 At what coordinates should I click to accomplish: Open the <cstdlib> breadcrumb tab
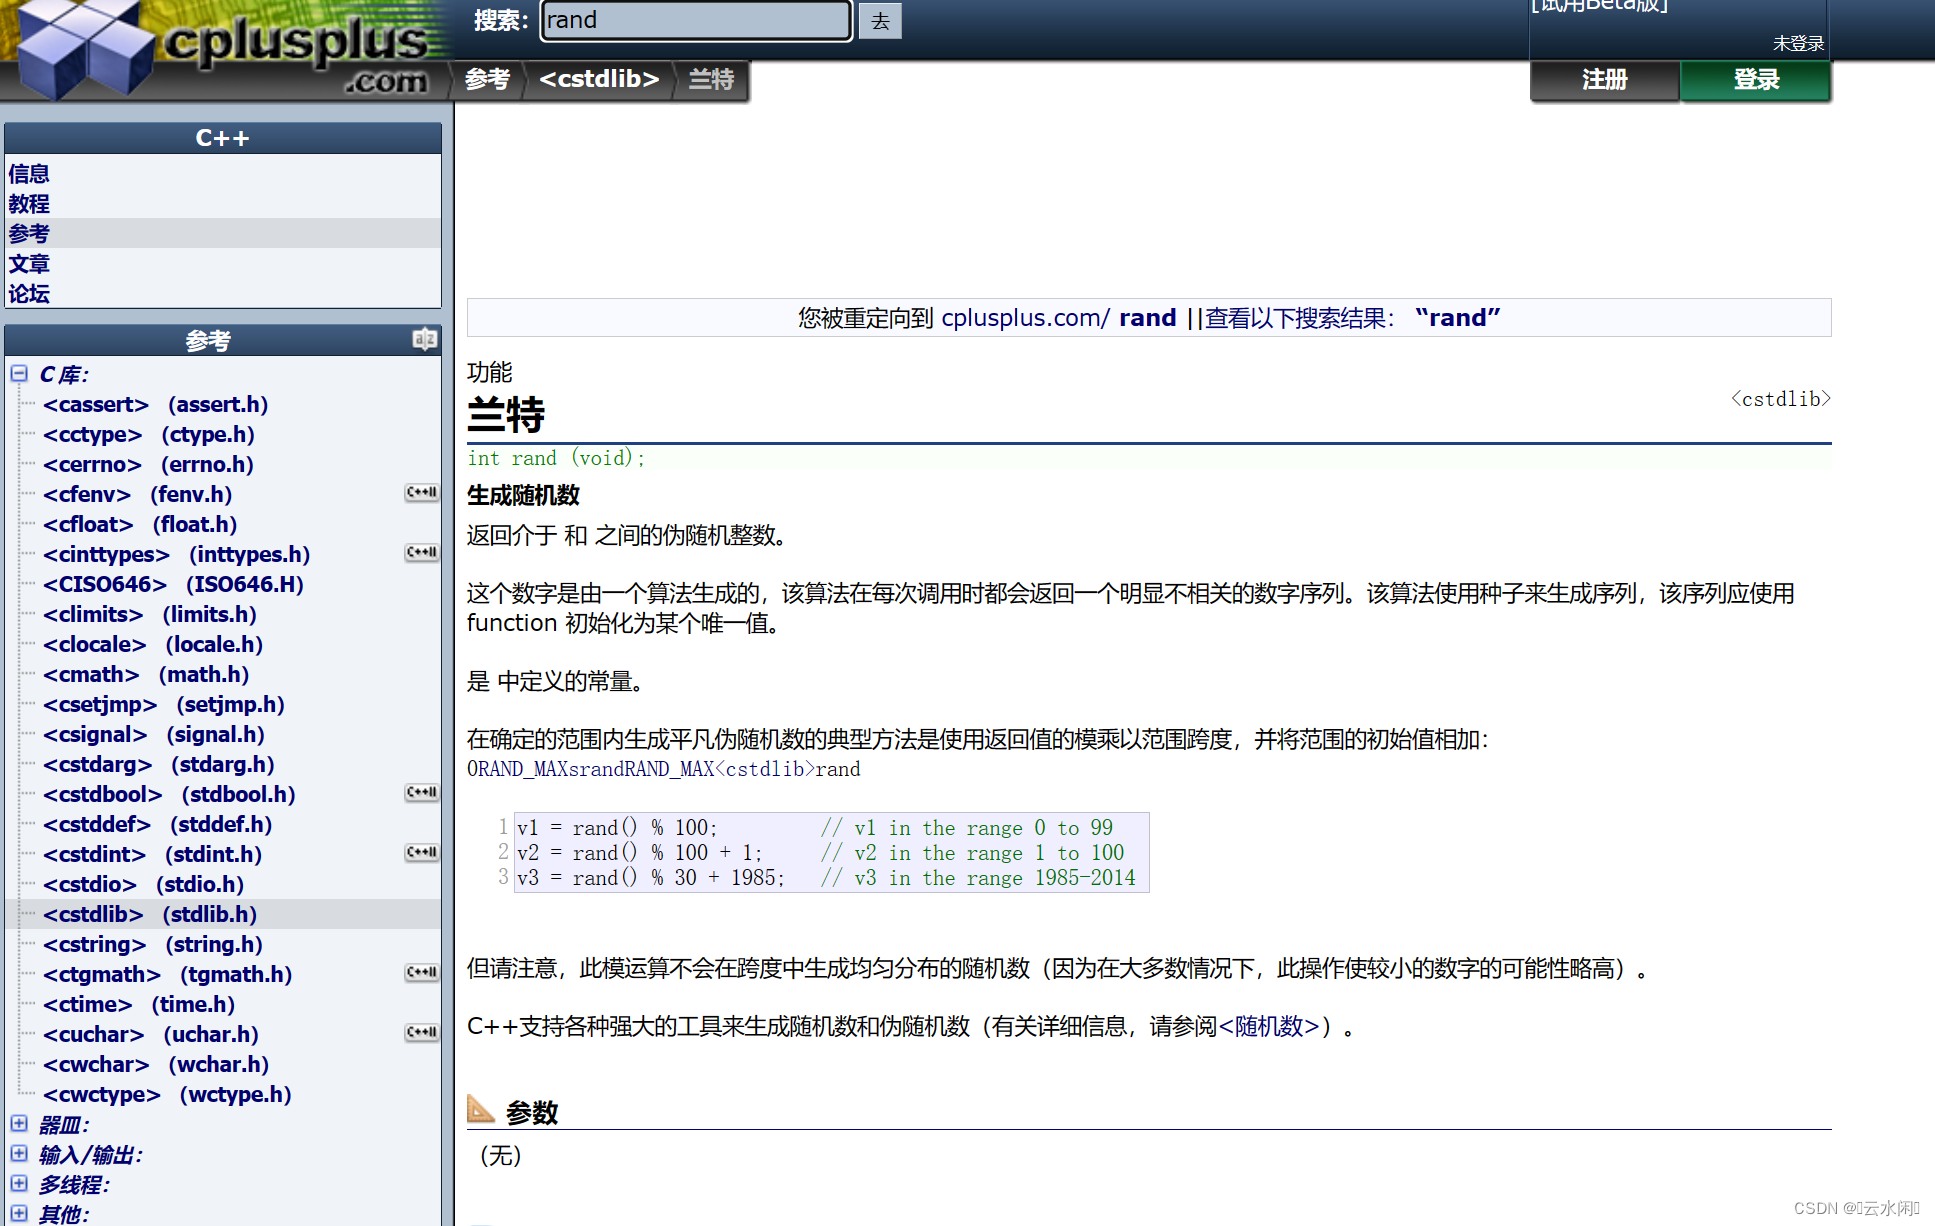point(598,79)
